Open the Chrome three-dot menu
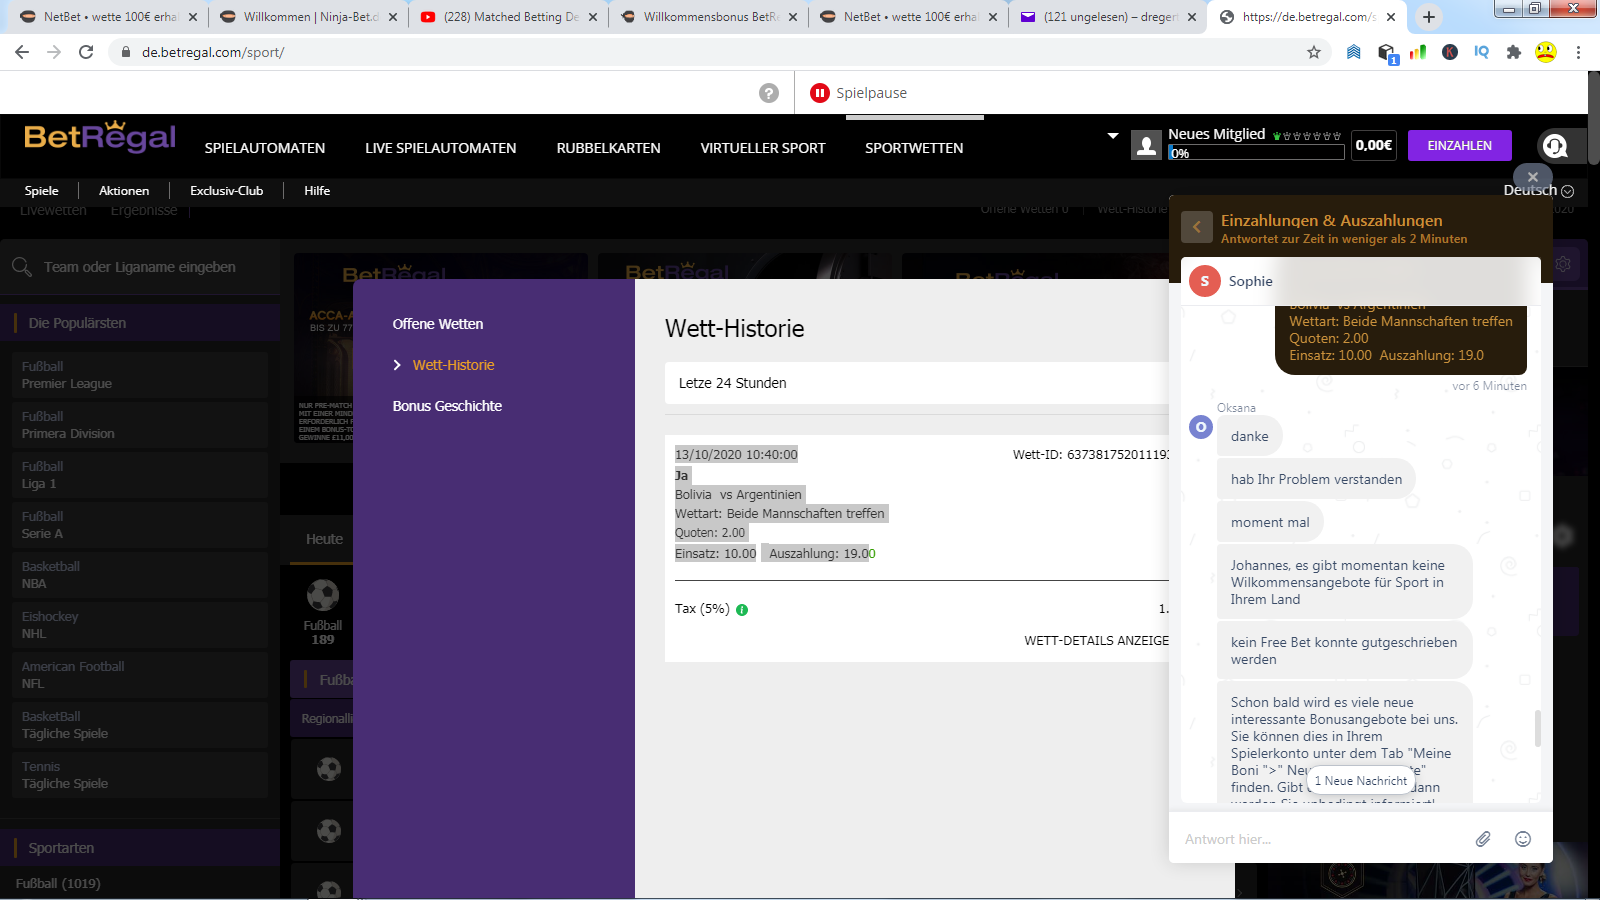1600x900 pixels. pos(1578,52)
